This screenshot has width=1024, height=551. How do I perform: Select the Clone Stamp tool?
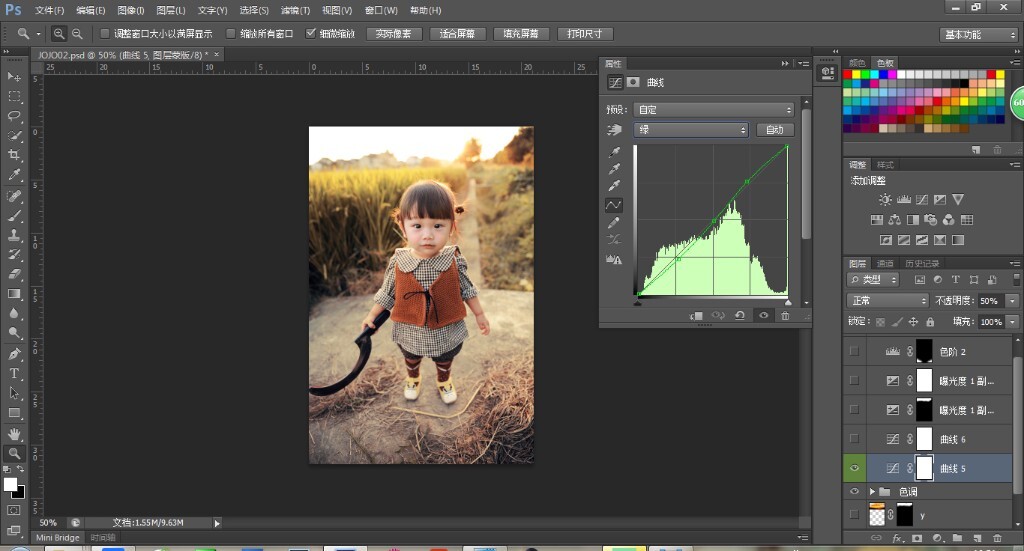pyautogui.click(x=14, y=235)
